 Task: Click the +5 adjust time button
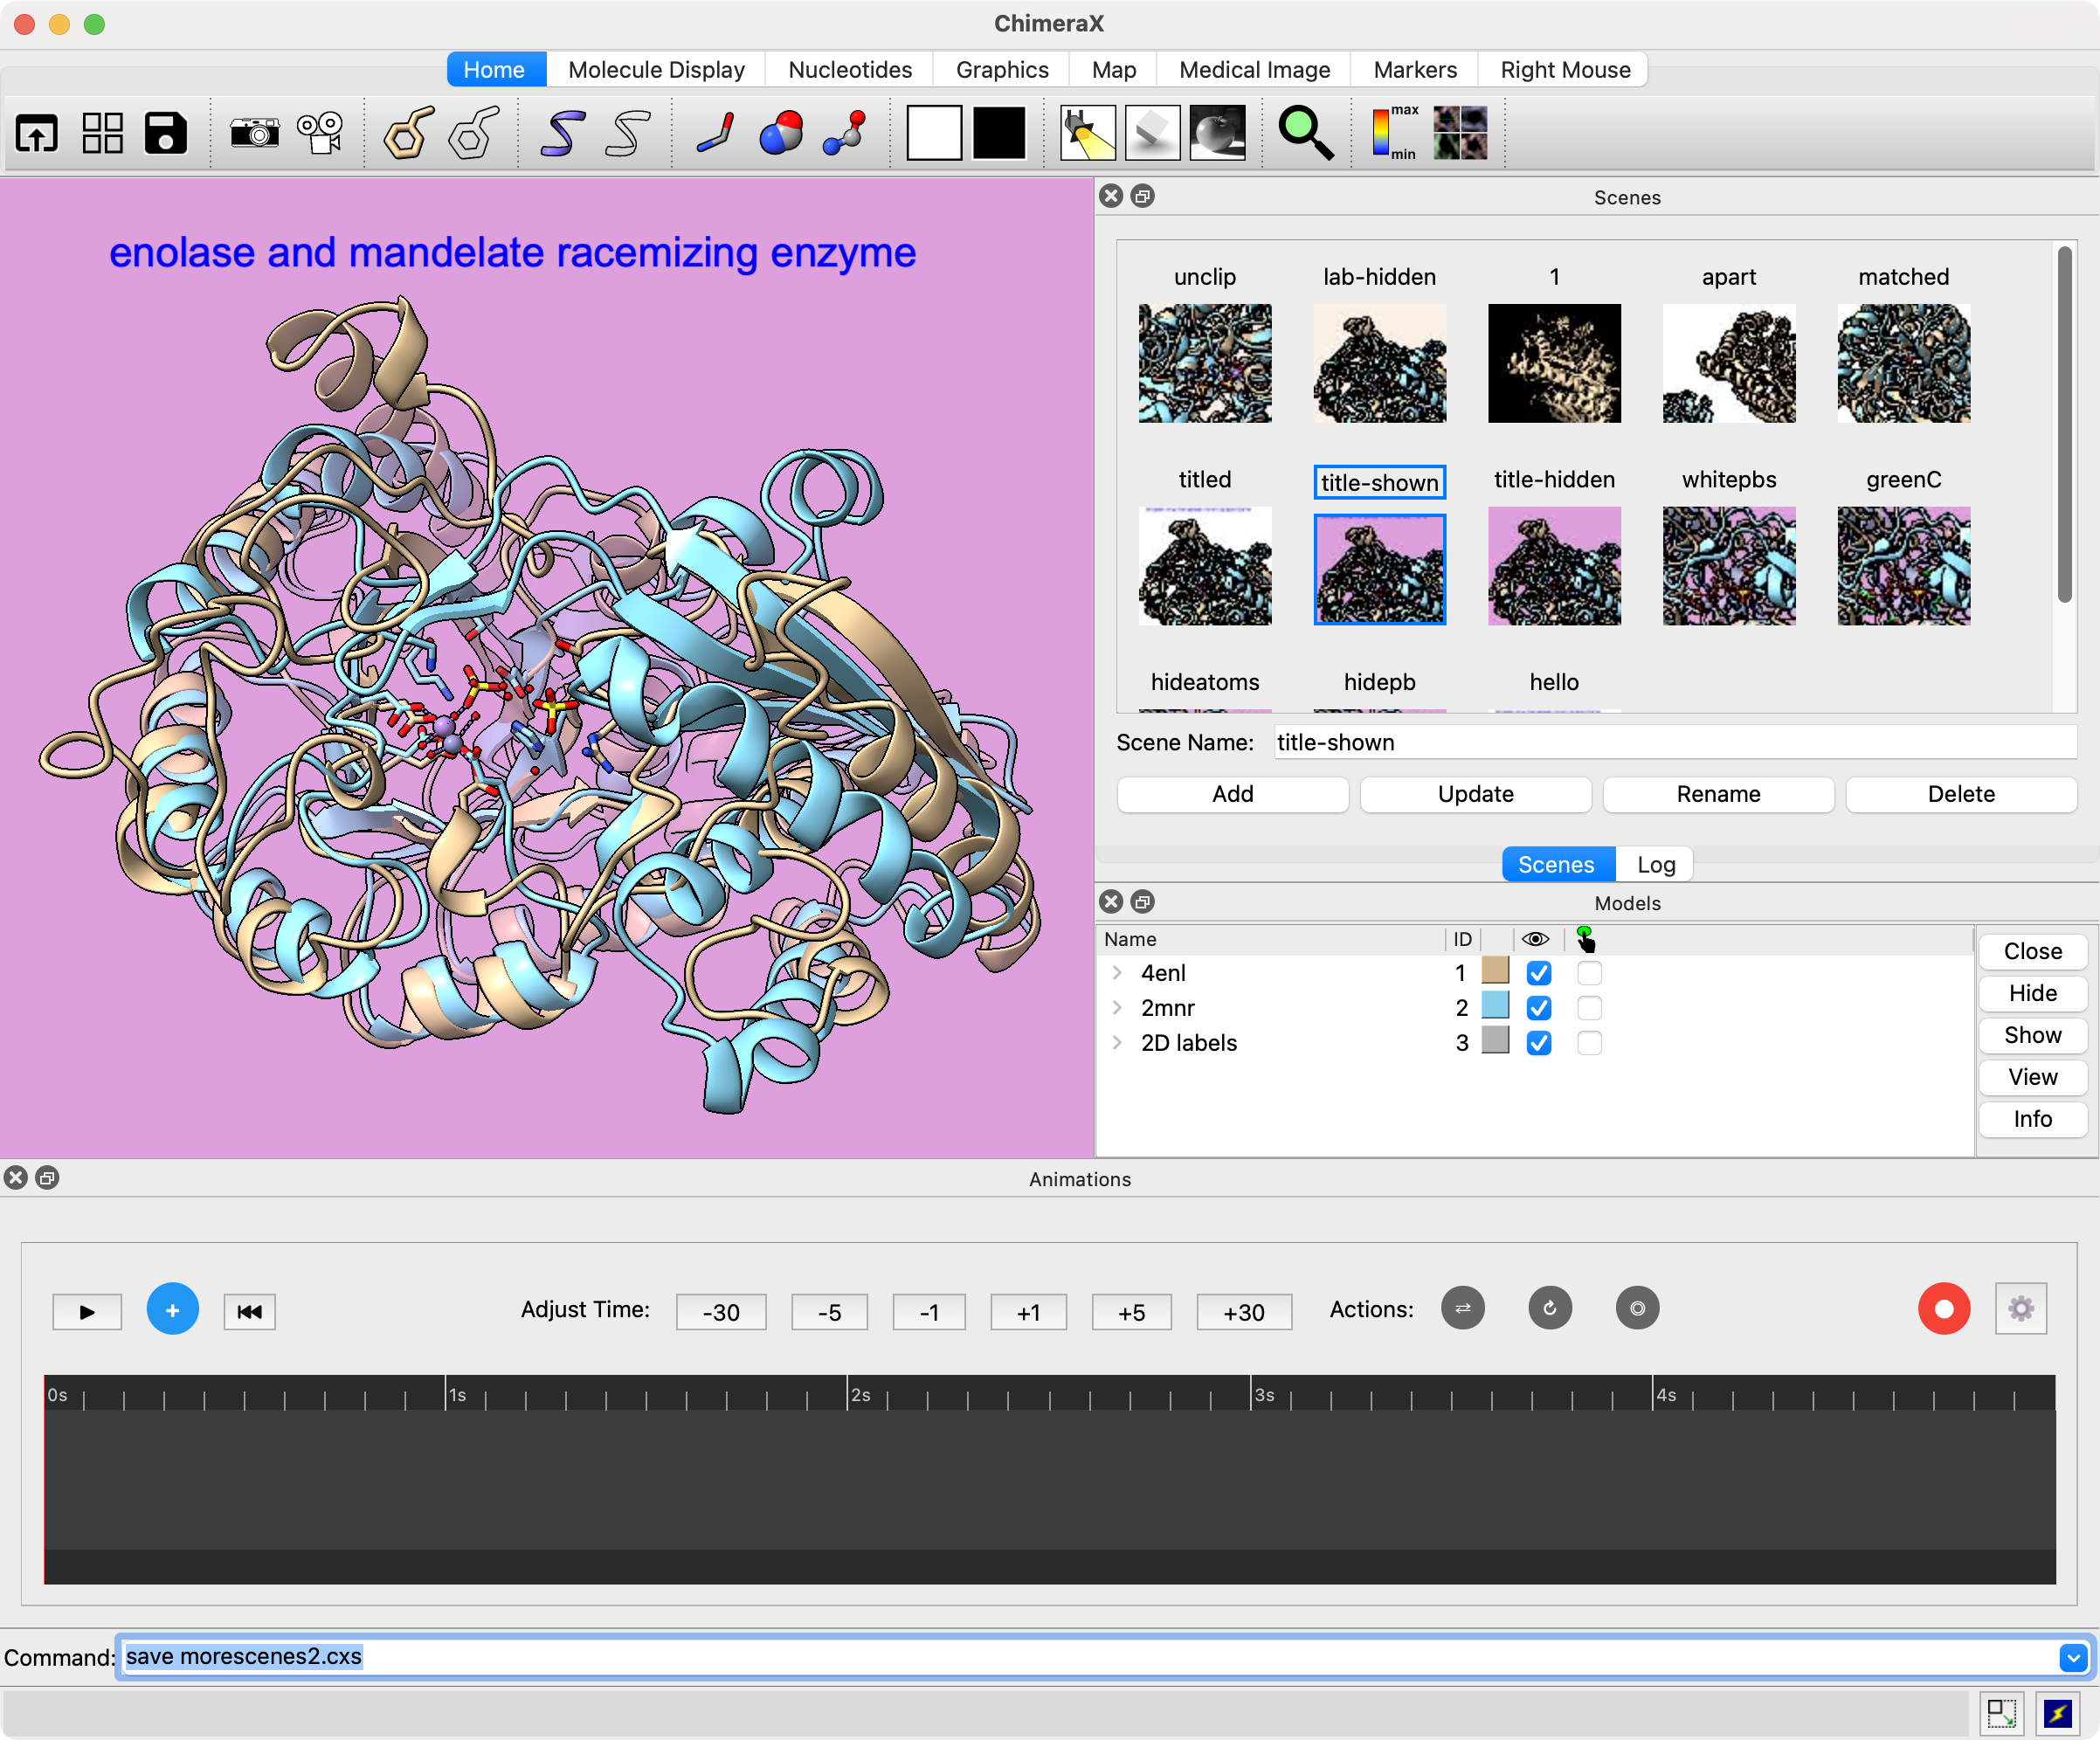[1131, 1312]
